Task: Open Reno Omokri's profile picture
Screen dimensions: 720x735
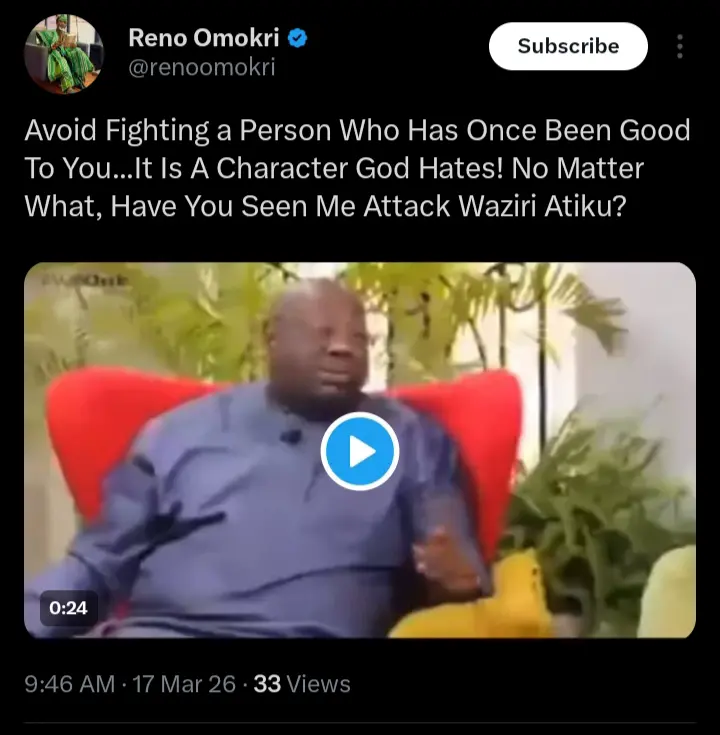Action: coord(64,53)
